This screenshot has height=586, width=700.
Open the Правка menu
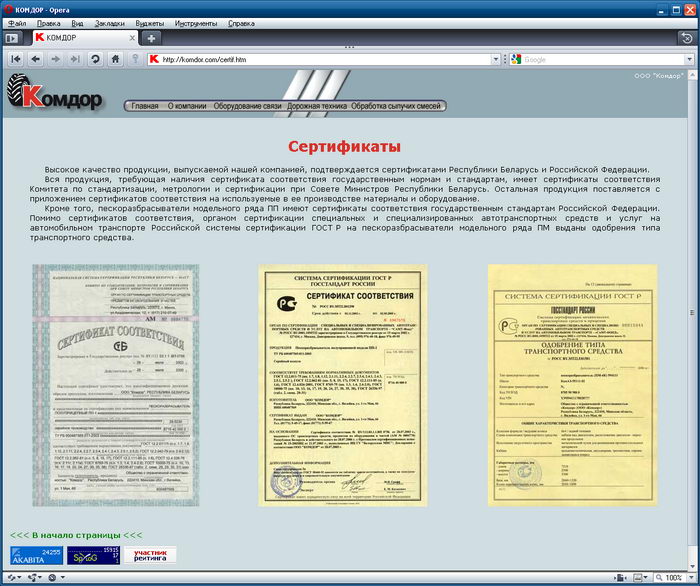coord(49,24)
